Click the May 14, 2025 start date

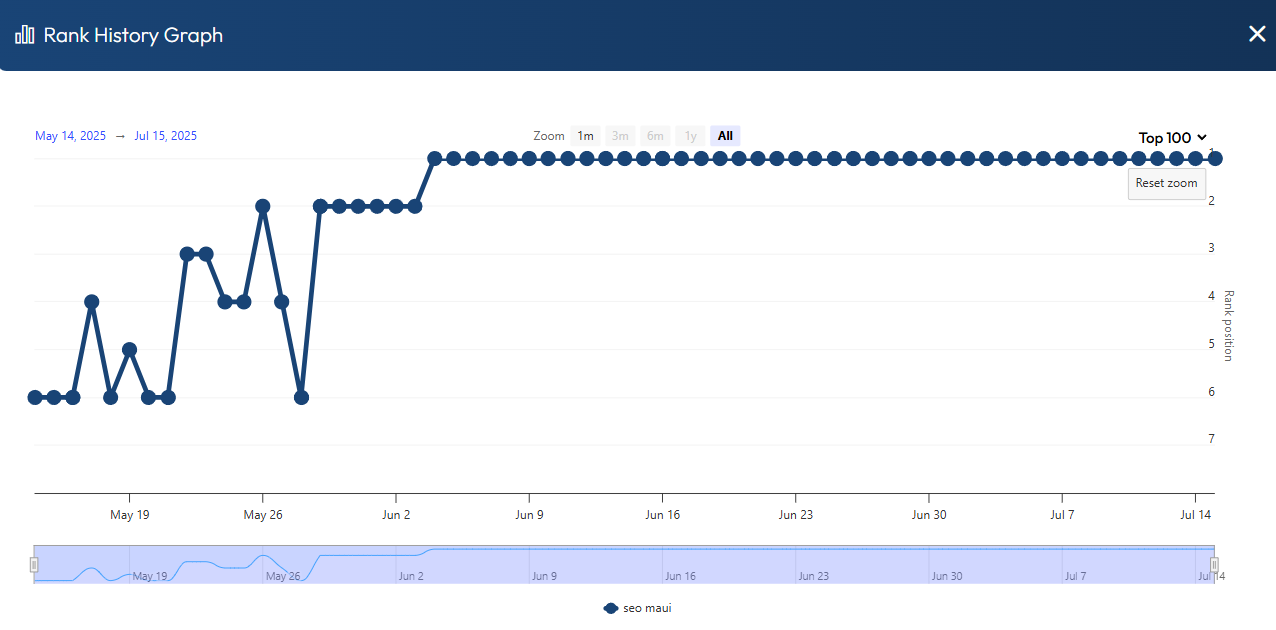click(69, 136)
